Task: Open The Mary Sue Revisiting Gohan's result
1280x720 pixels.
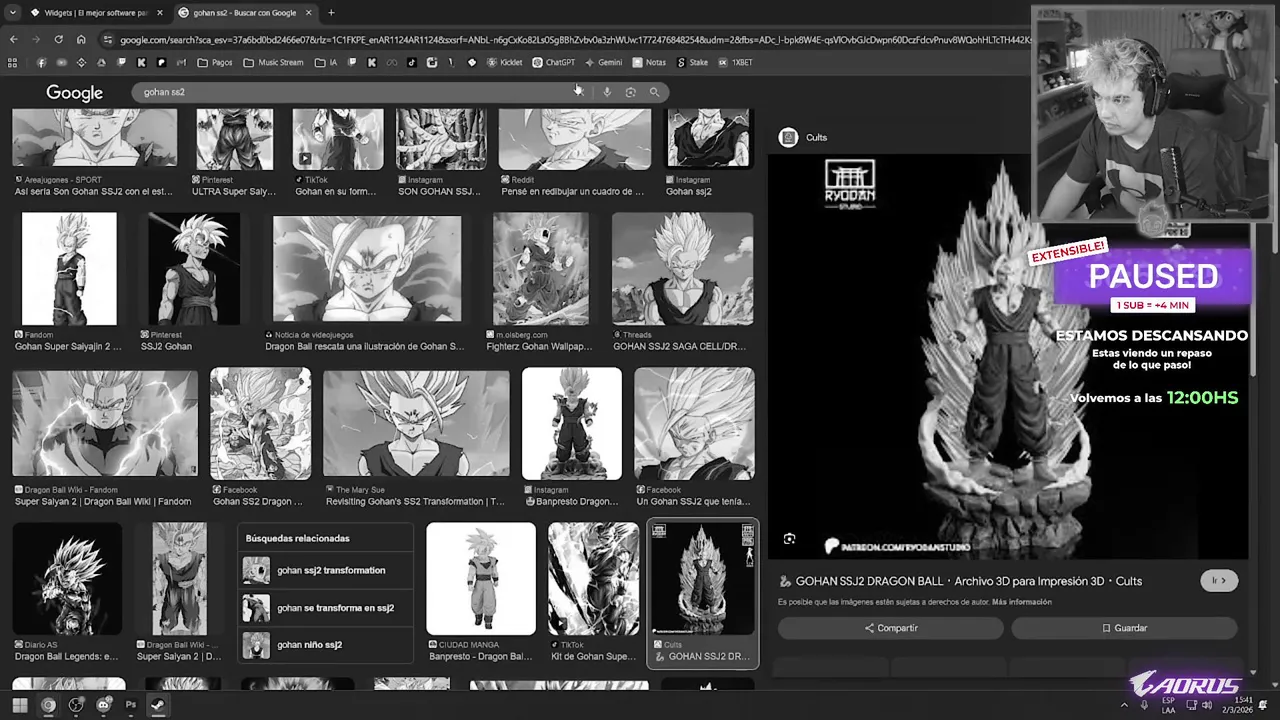Action: tap(416, 423)
